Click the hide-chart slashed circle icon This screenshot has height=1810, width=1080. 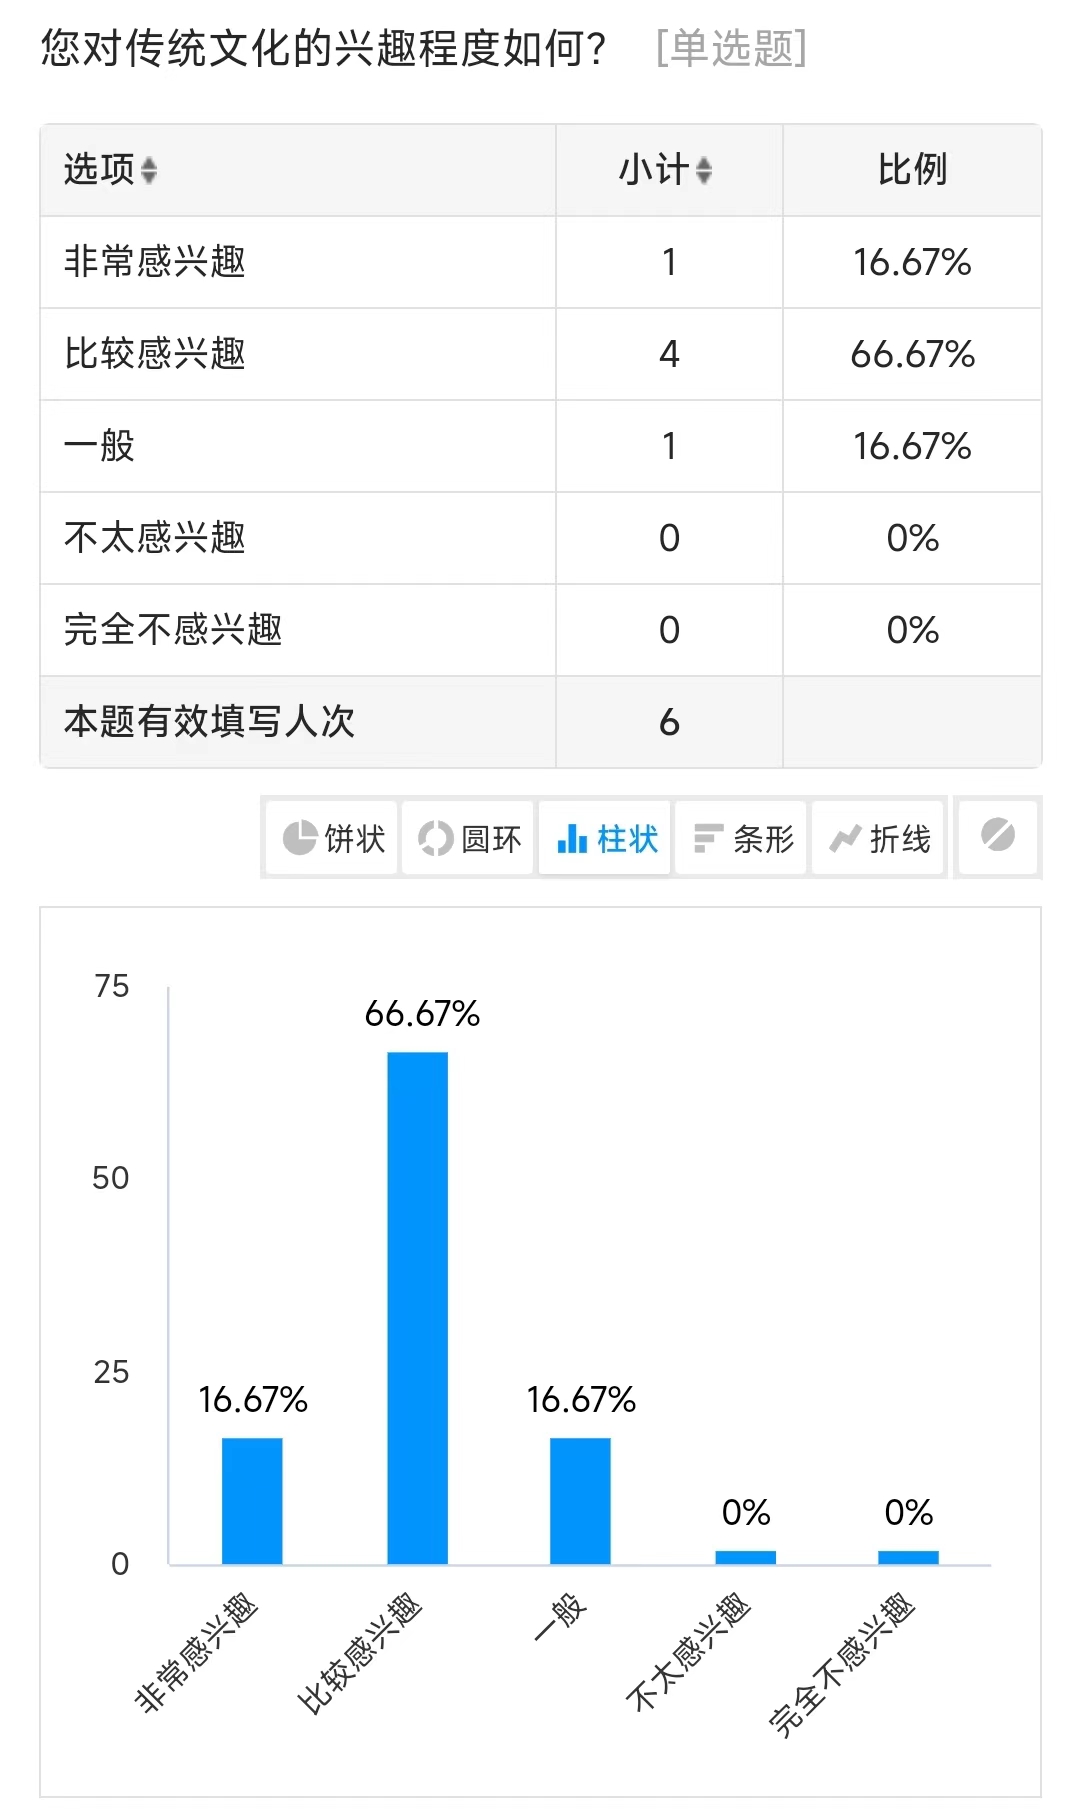click(998, 836)
